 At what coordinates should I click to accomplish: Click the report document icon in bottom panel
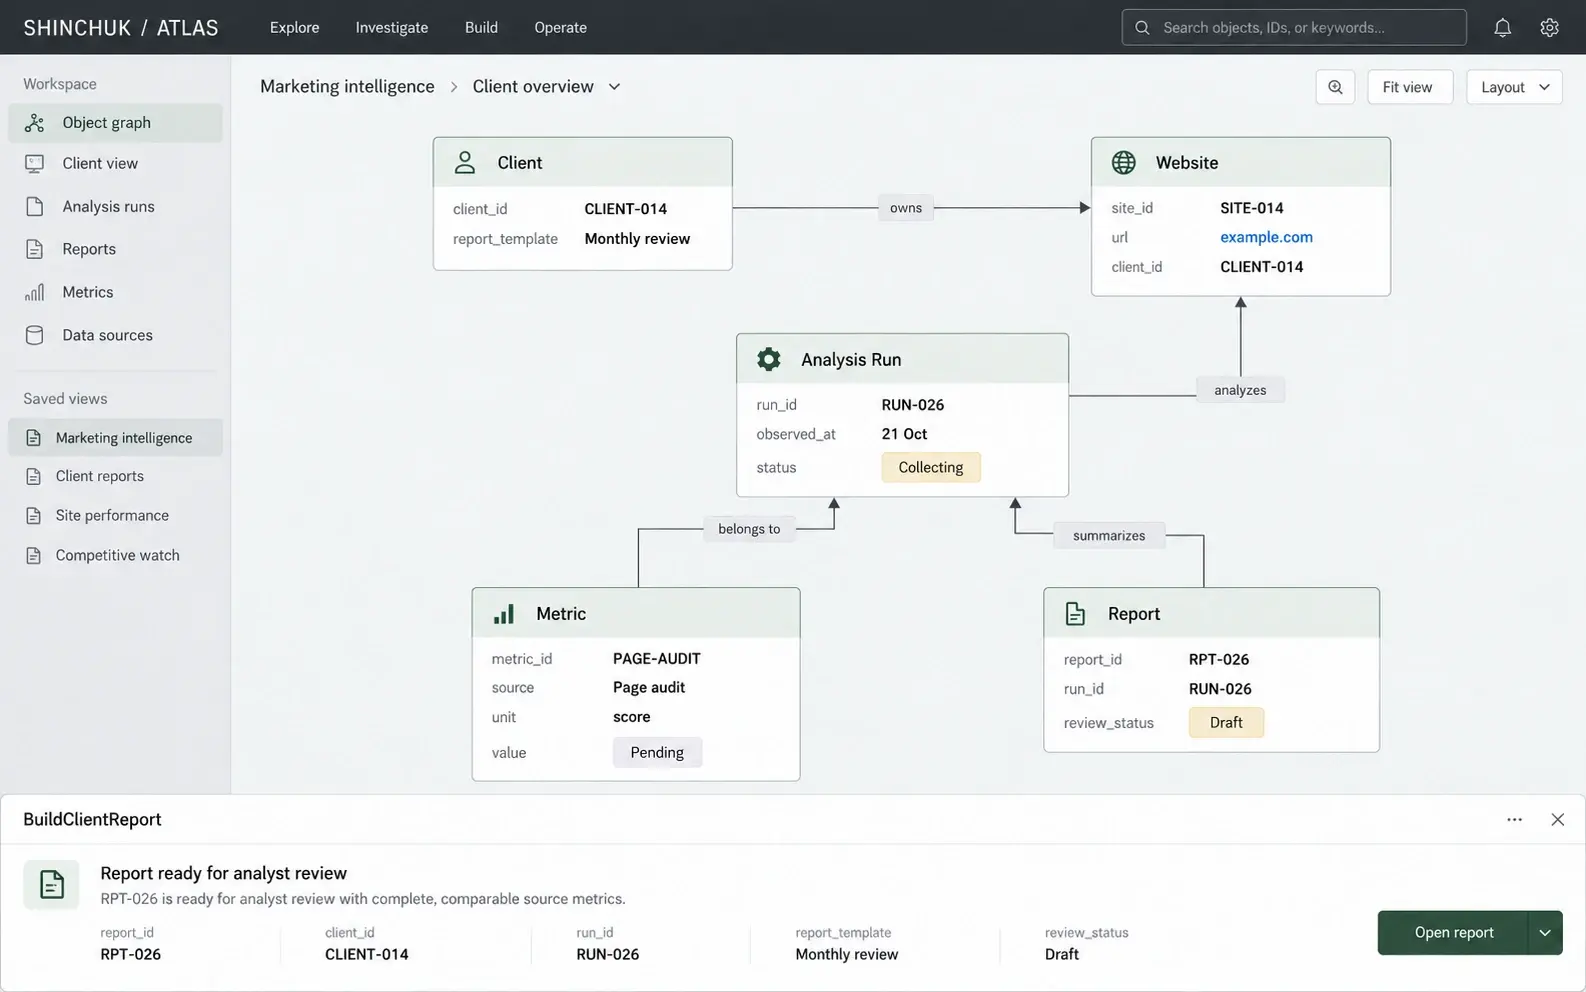[51, 885]
